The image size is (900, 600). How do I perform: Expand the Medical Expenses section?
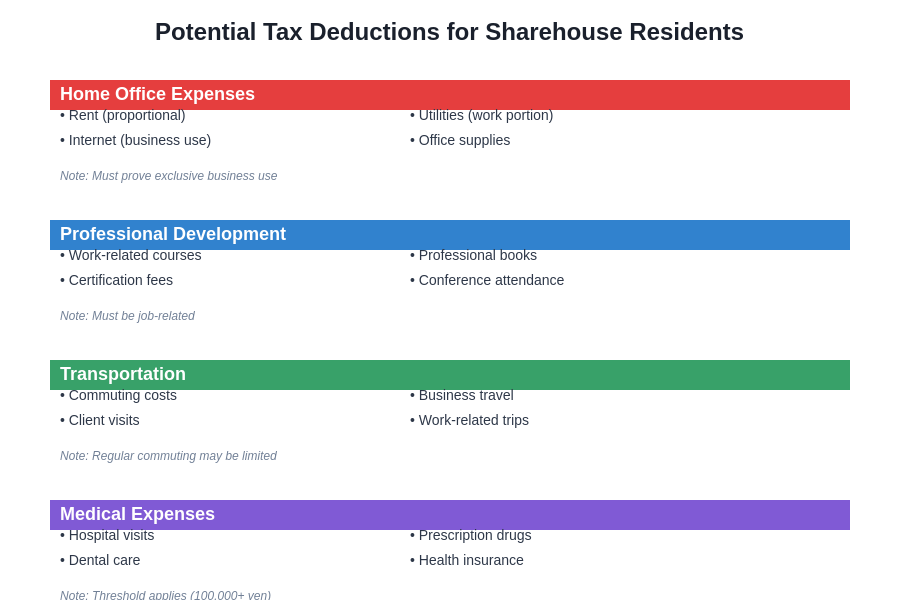coord(137,514)
